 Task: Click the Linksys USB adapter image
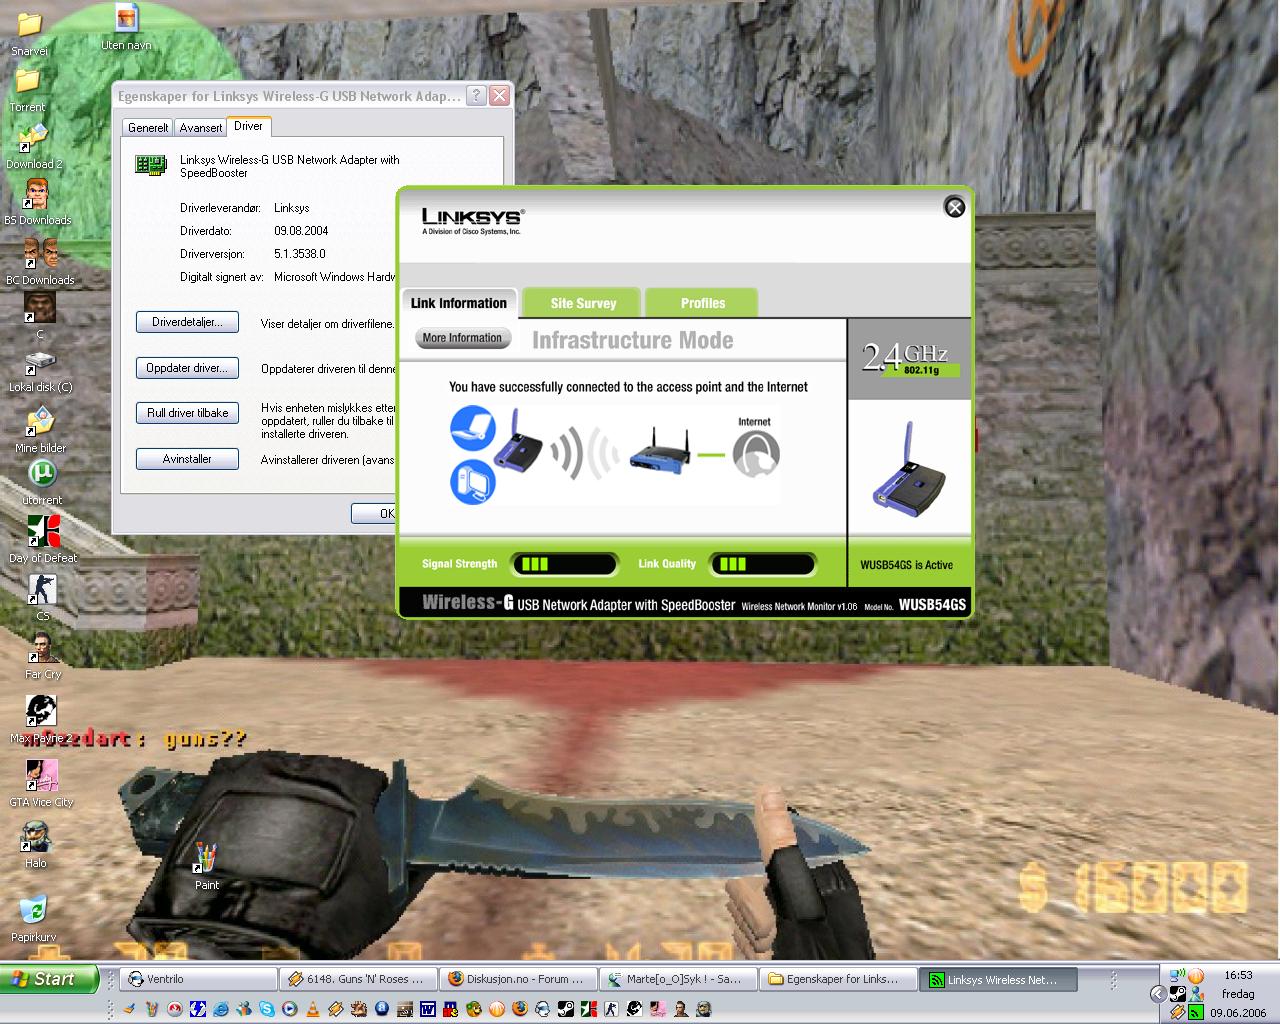pyautogui.click(x=909, y=468)
